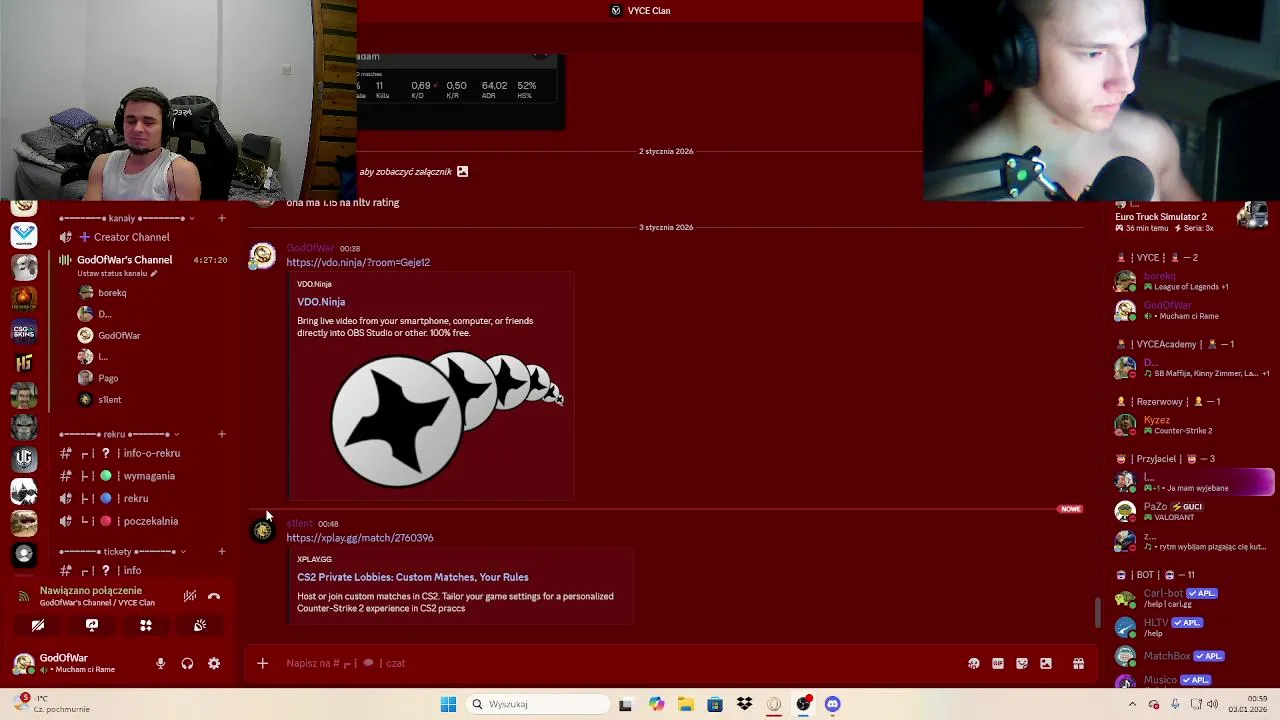Click the Windows Start button

point(448,704)
